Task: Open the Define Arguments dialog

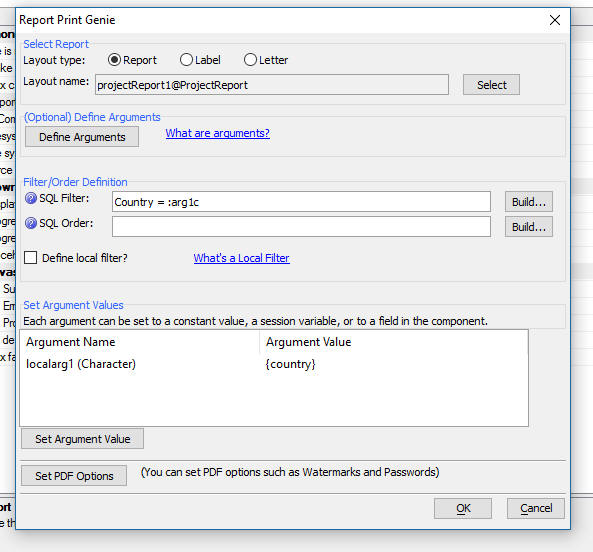Action: [82, 137]
